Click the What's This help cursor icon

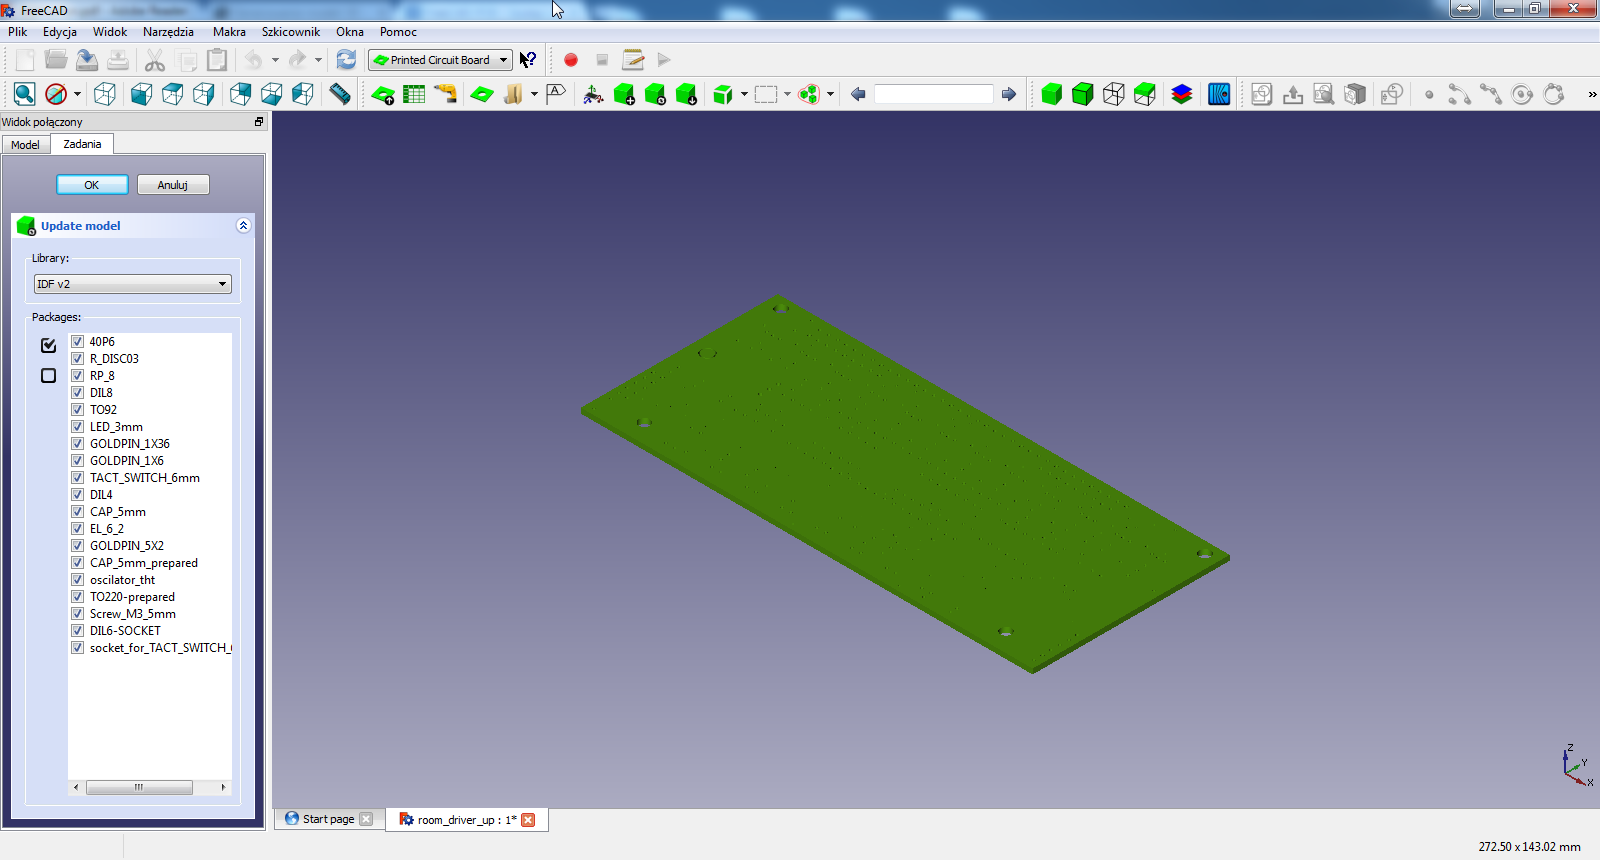pos(528,60)
